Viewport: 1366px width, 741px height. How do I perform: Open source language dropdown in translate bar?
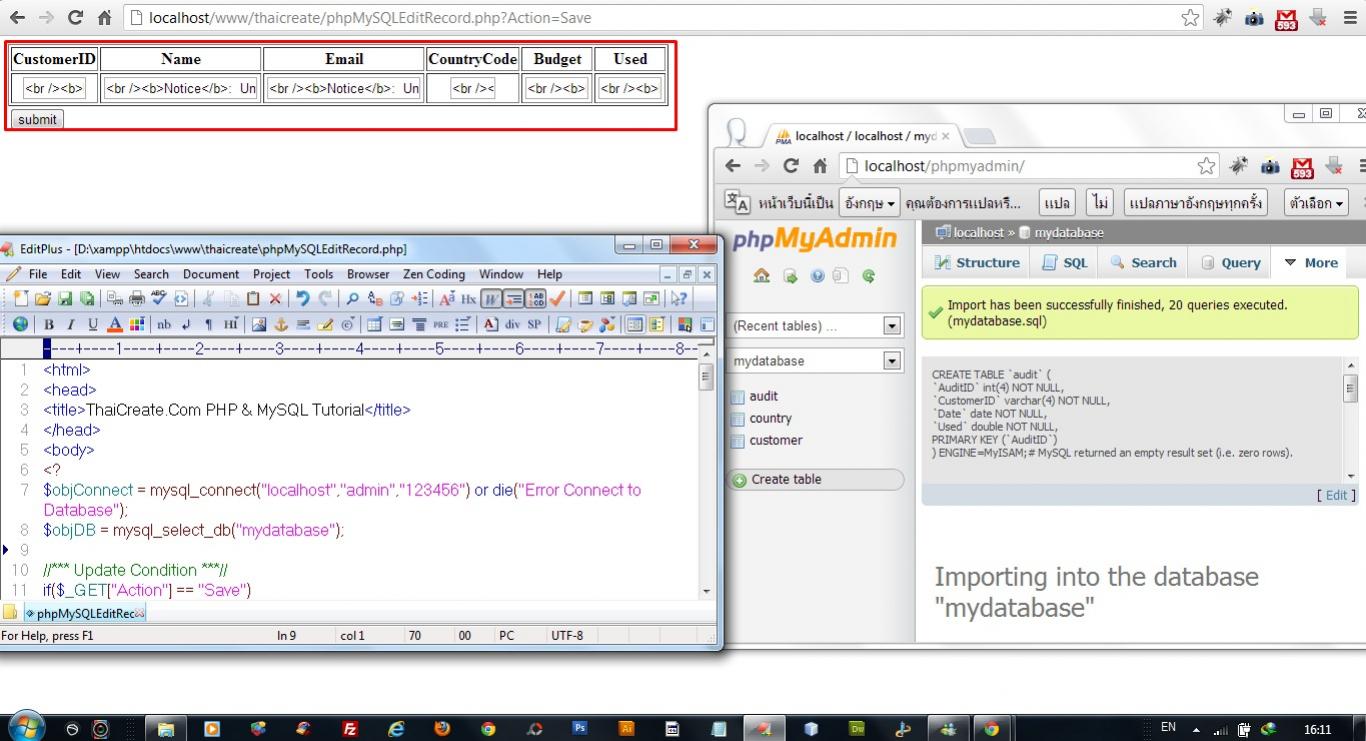869,203
